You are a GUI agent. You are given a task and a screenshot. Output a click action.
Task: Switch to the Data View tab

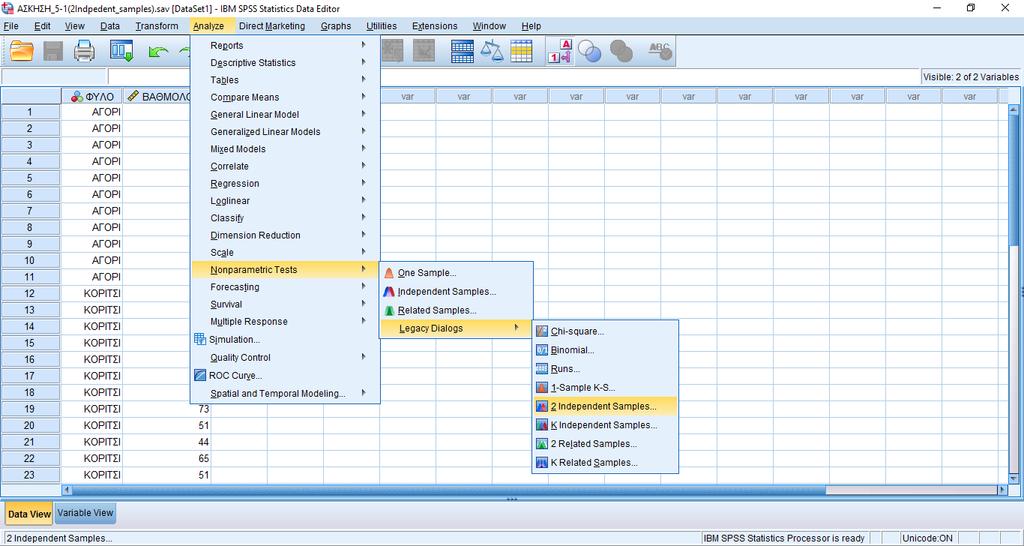tap(29, 514)
